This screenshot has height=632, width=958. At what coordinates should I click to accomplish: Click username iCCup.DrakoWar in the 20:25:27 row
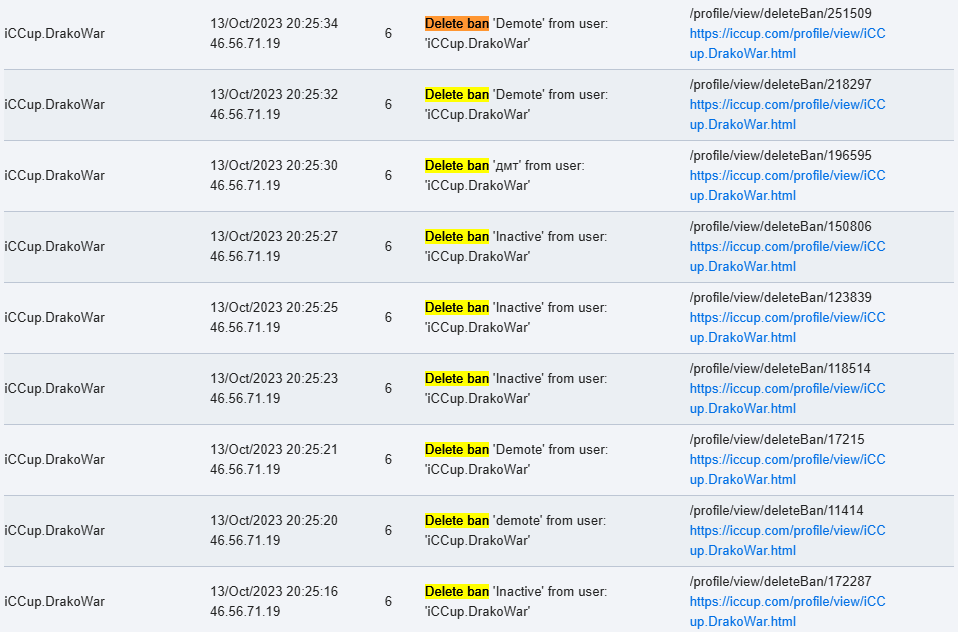54,246
